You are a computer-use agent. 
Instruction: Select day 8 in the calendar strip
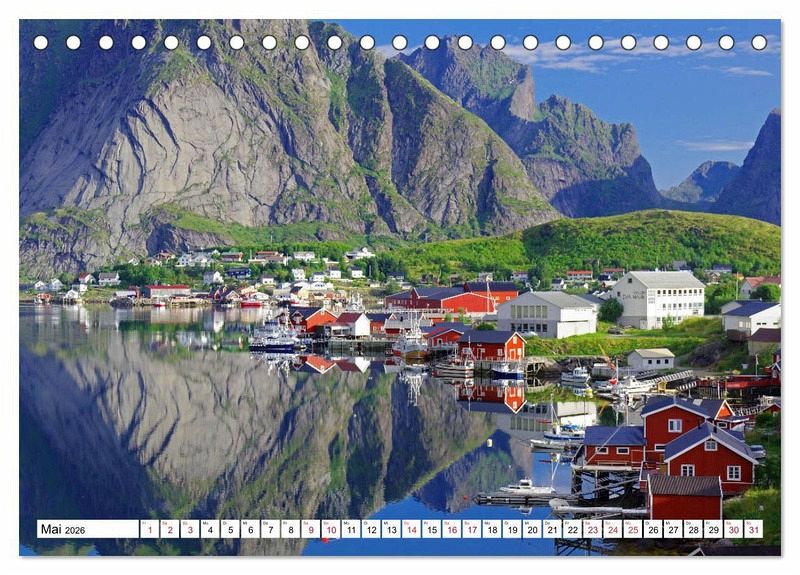point(291,529)
